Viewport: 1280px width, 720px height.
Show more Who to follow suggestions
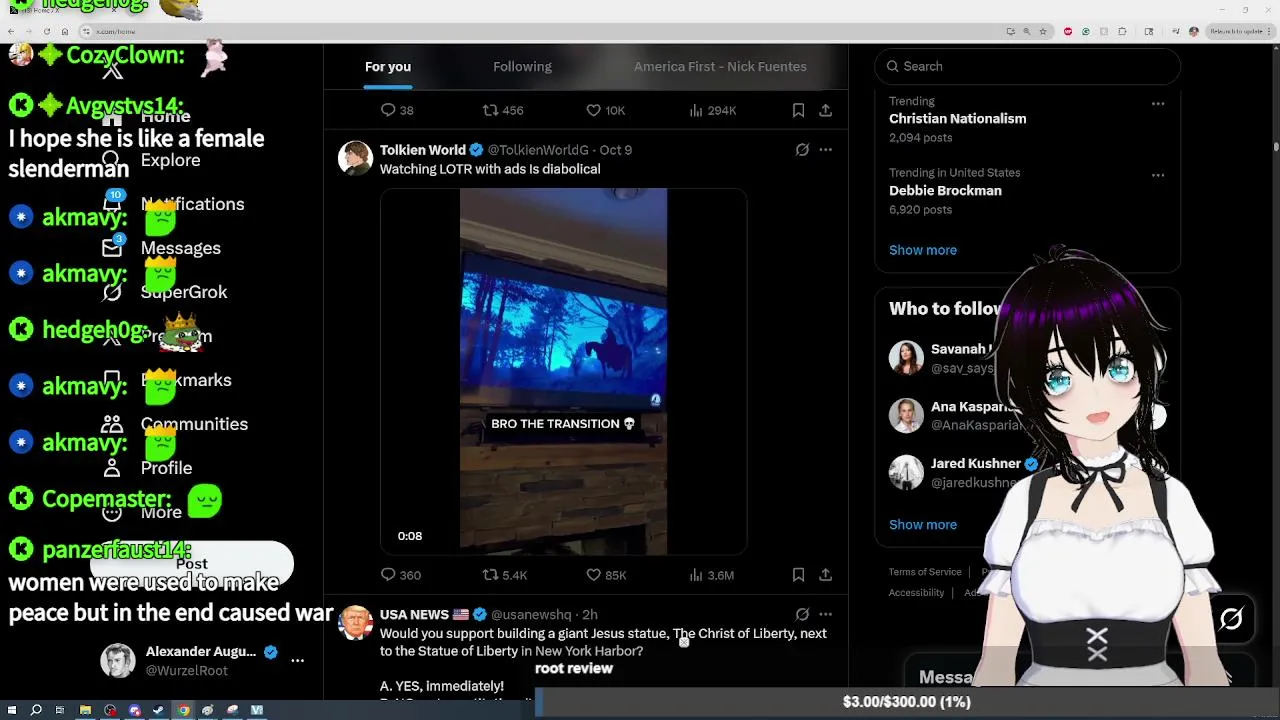tap(923, 524)
